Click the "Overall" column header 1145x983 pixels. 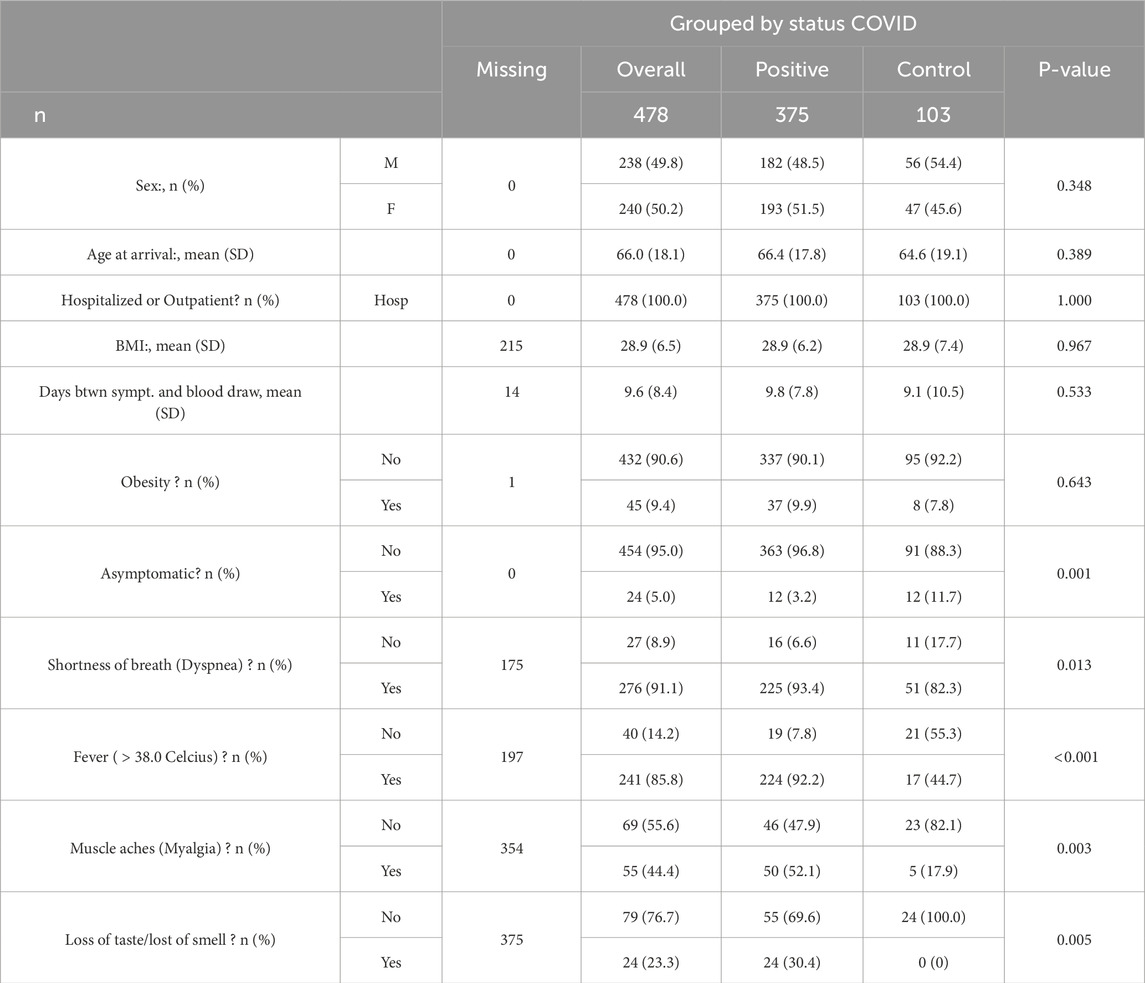point(651,70)
